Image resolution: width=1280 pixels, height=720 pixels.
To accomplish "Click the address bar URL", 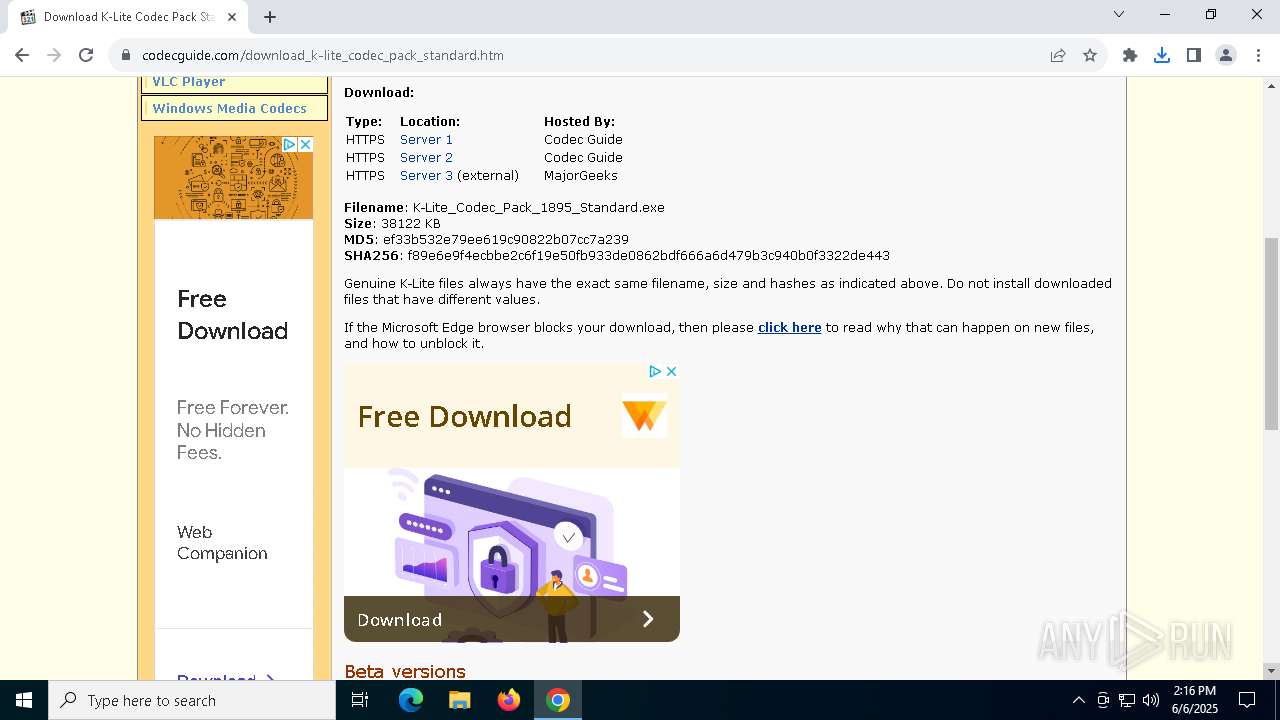I will [x=323, y=55].
